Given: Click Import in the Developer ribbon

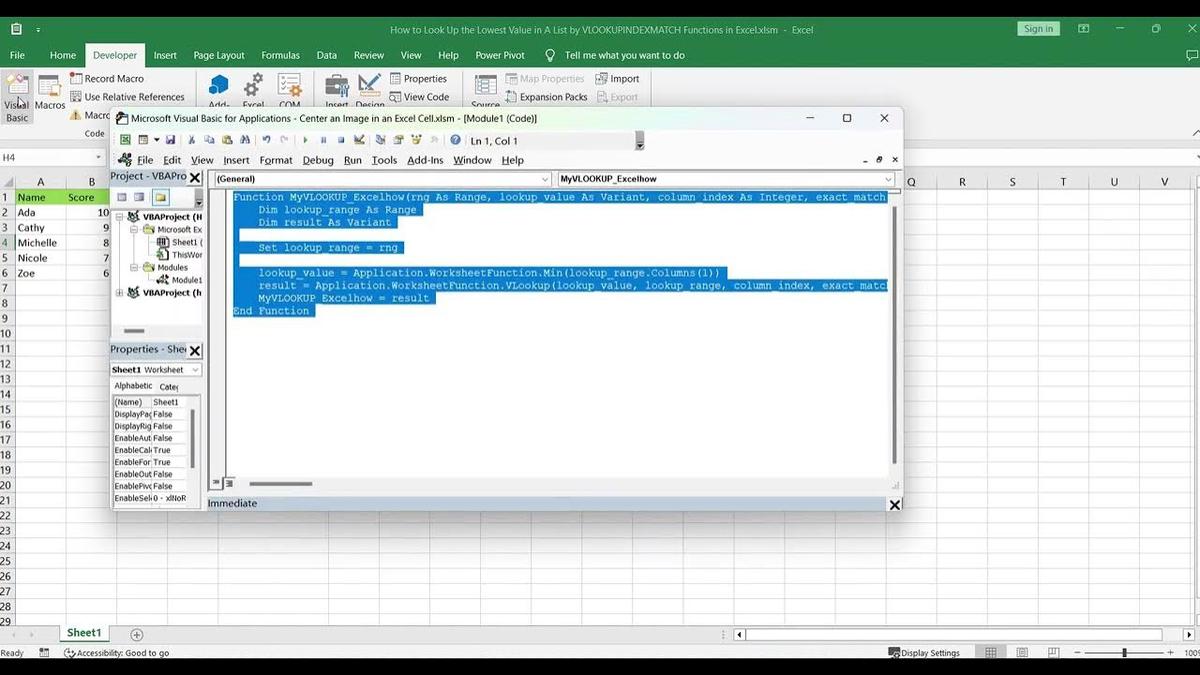Looking at the screenshot, I should coord(619,77).
